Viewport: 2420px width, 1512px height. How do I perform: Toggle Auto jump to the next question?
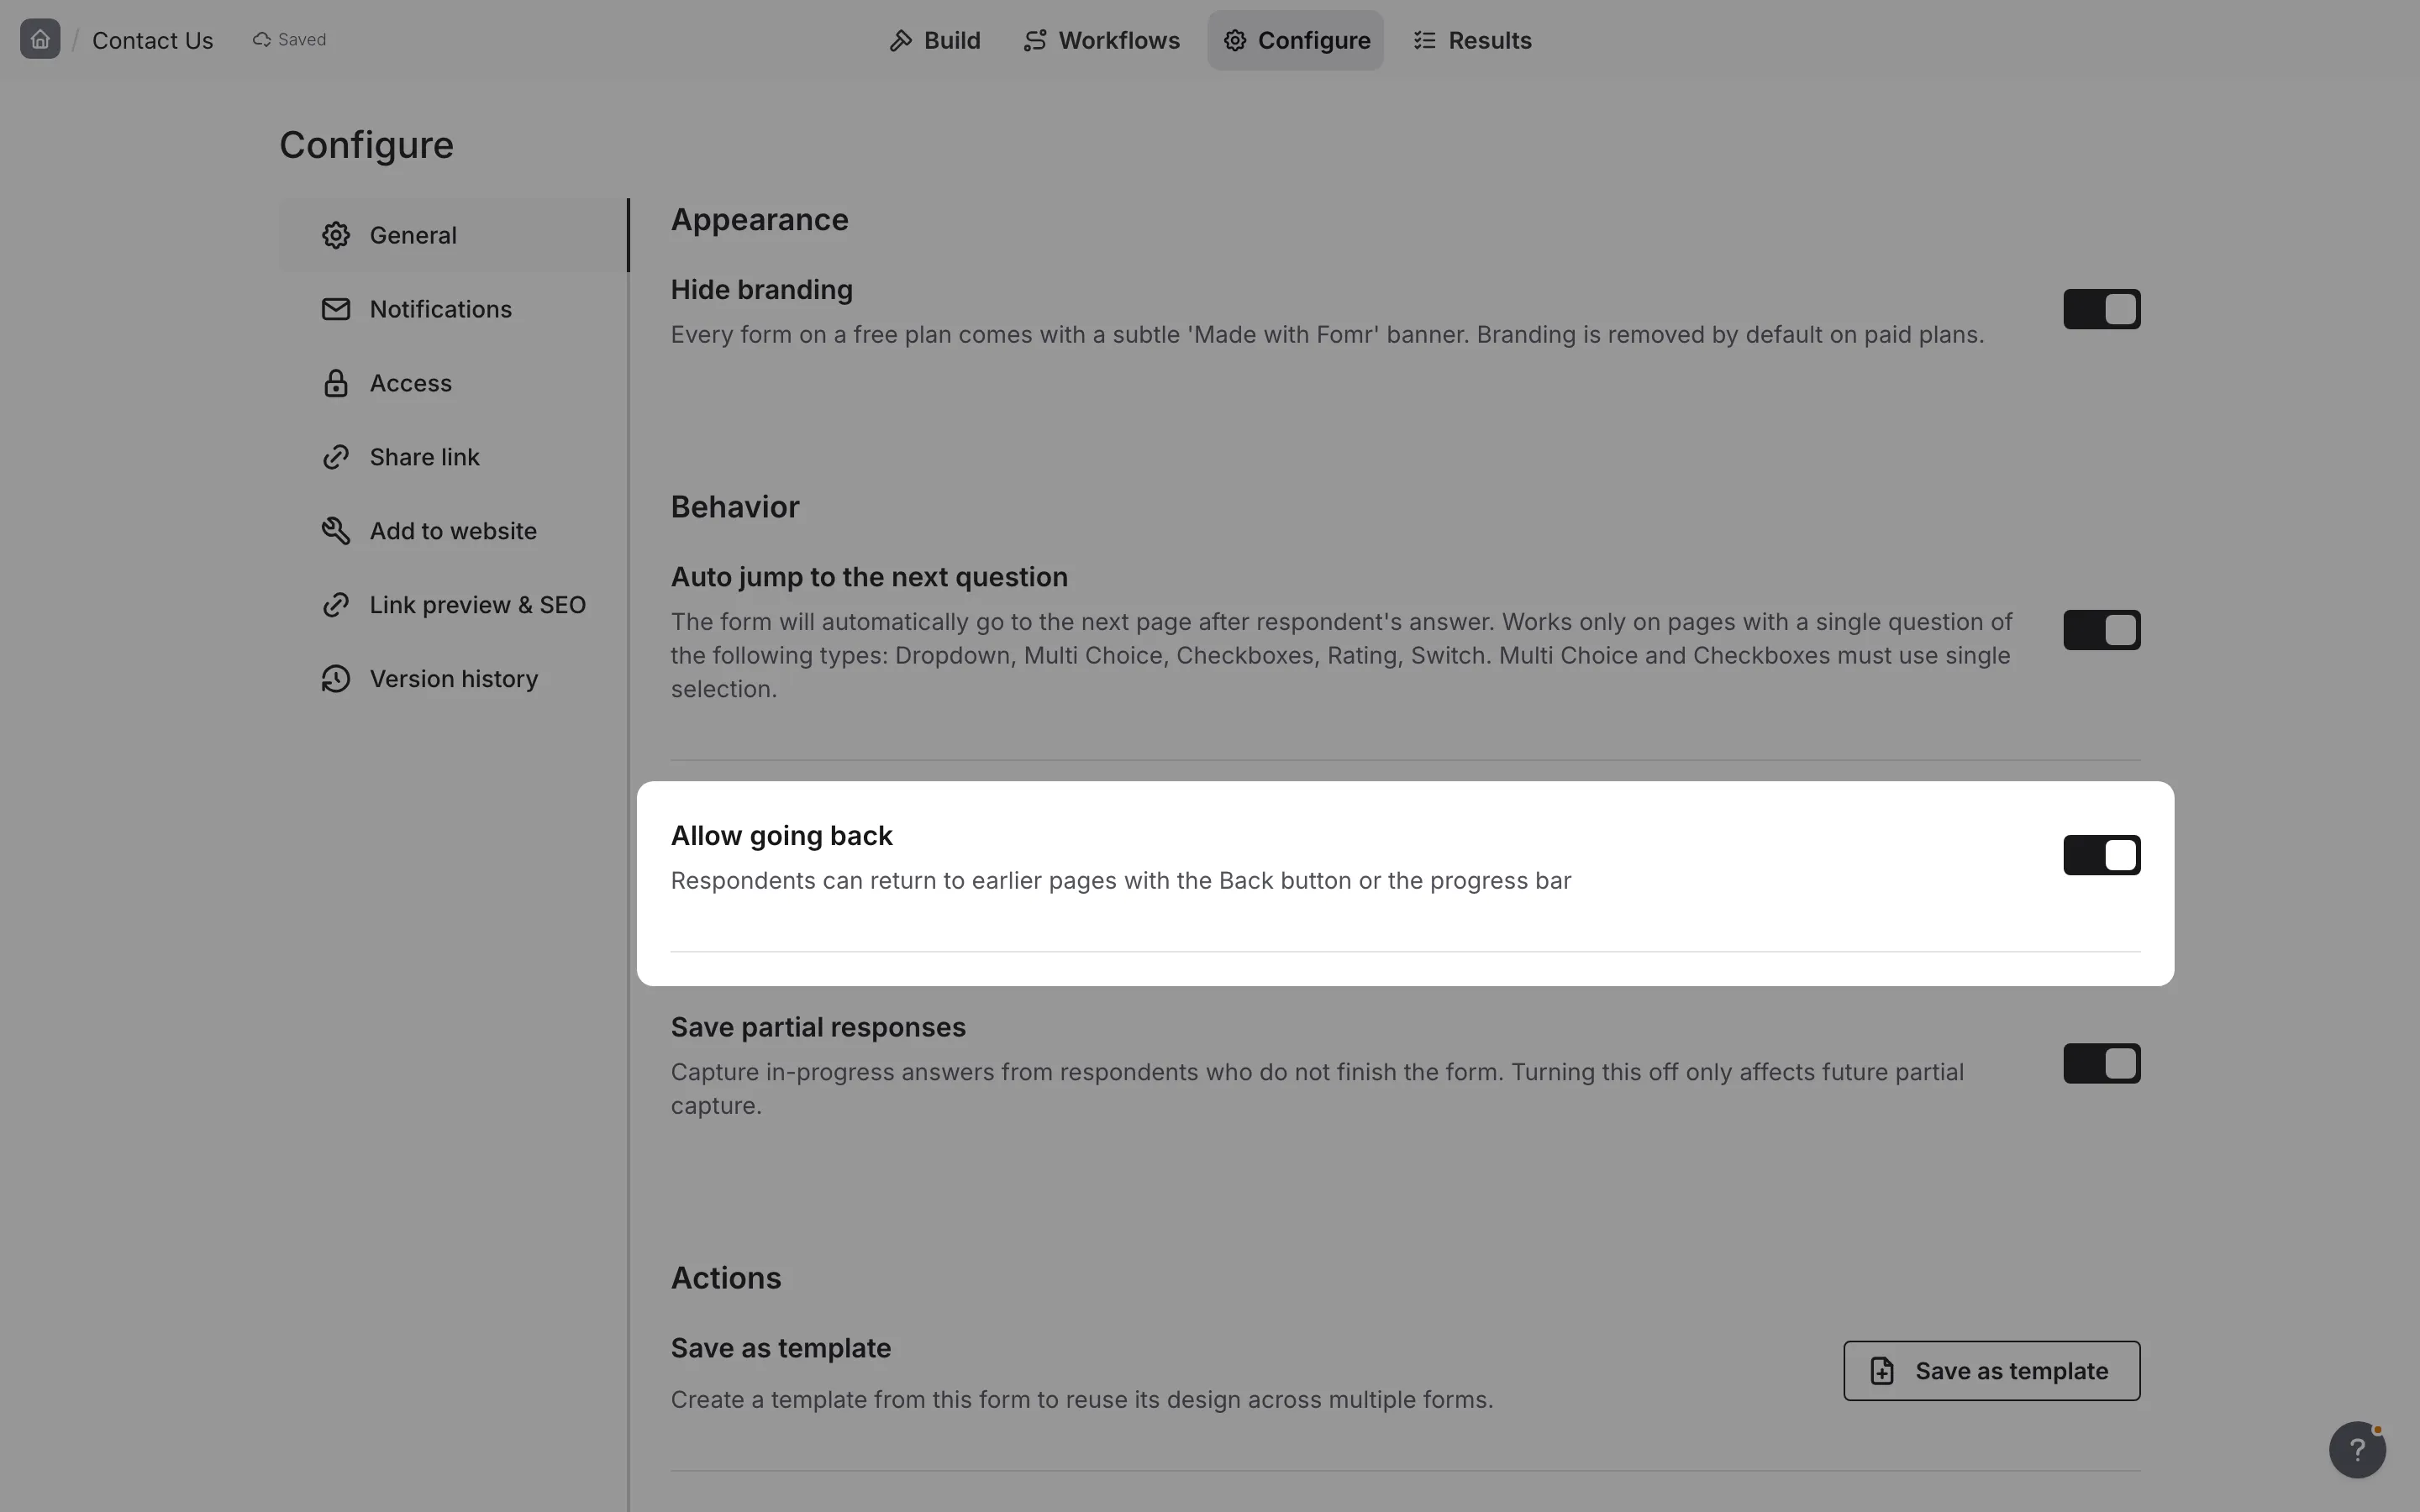tap(2101, 630)
